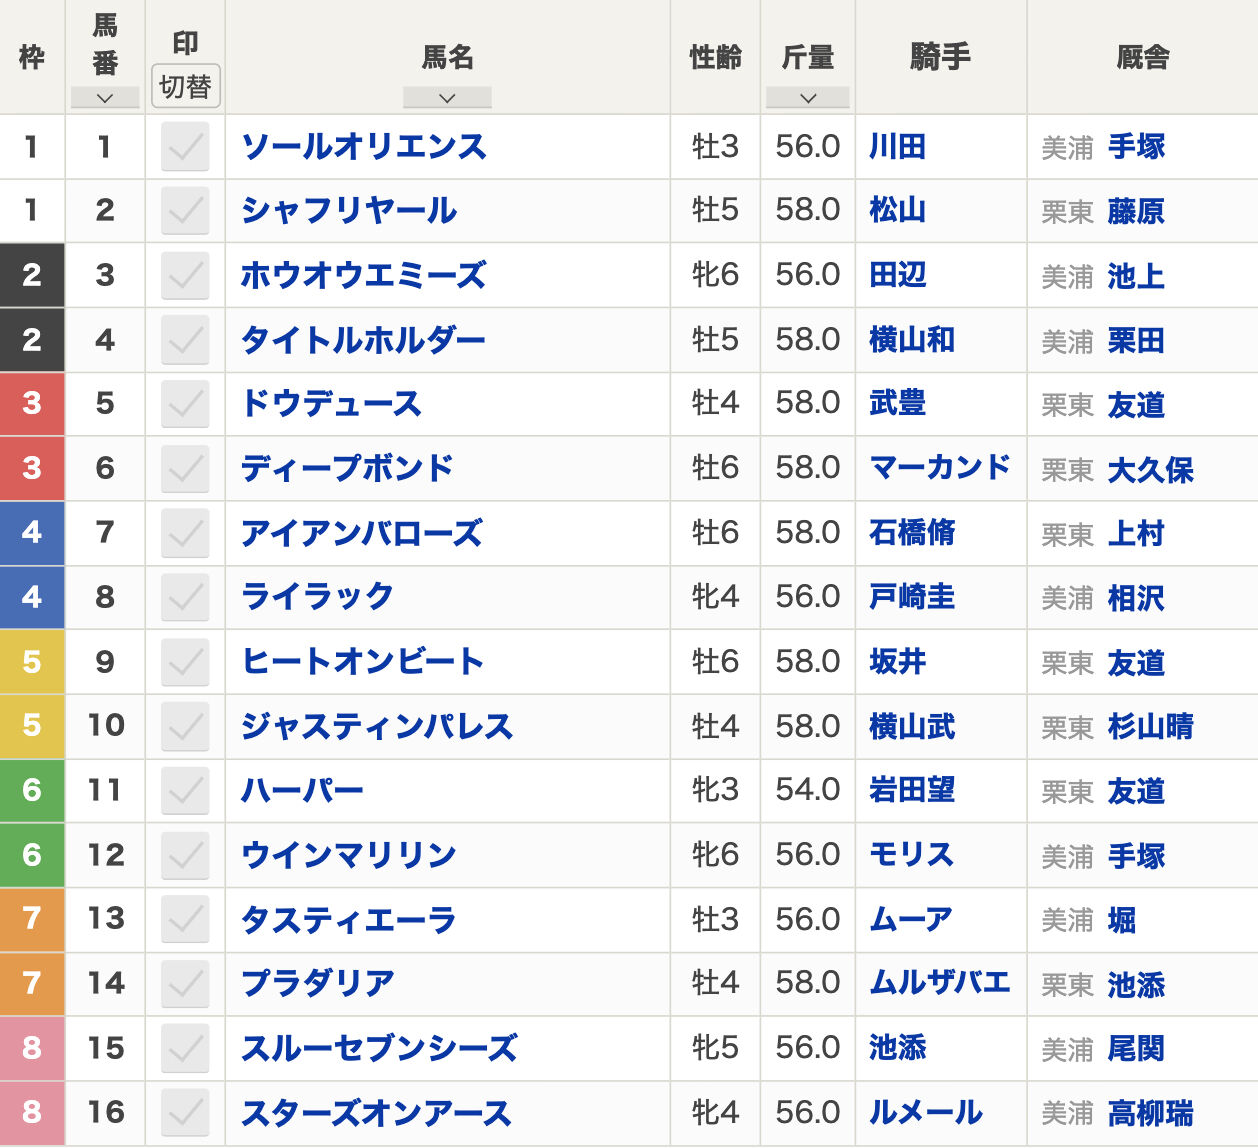
Task: Check mark box beside ウインマリリン
Action: 185,855
